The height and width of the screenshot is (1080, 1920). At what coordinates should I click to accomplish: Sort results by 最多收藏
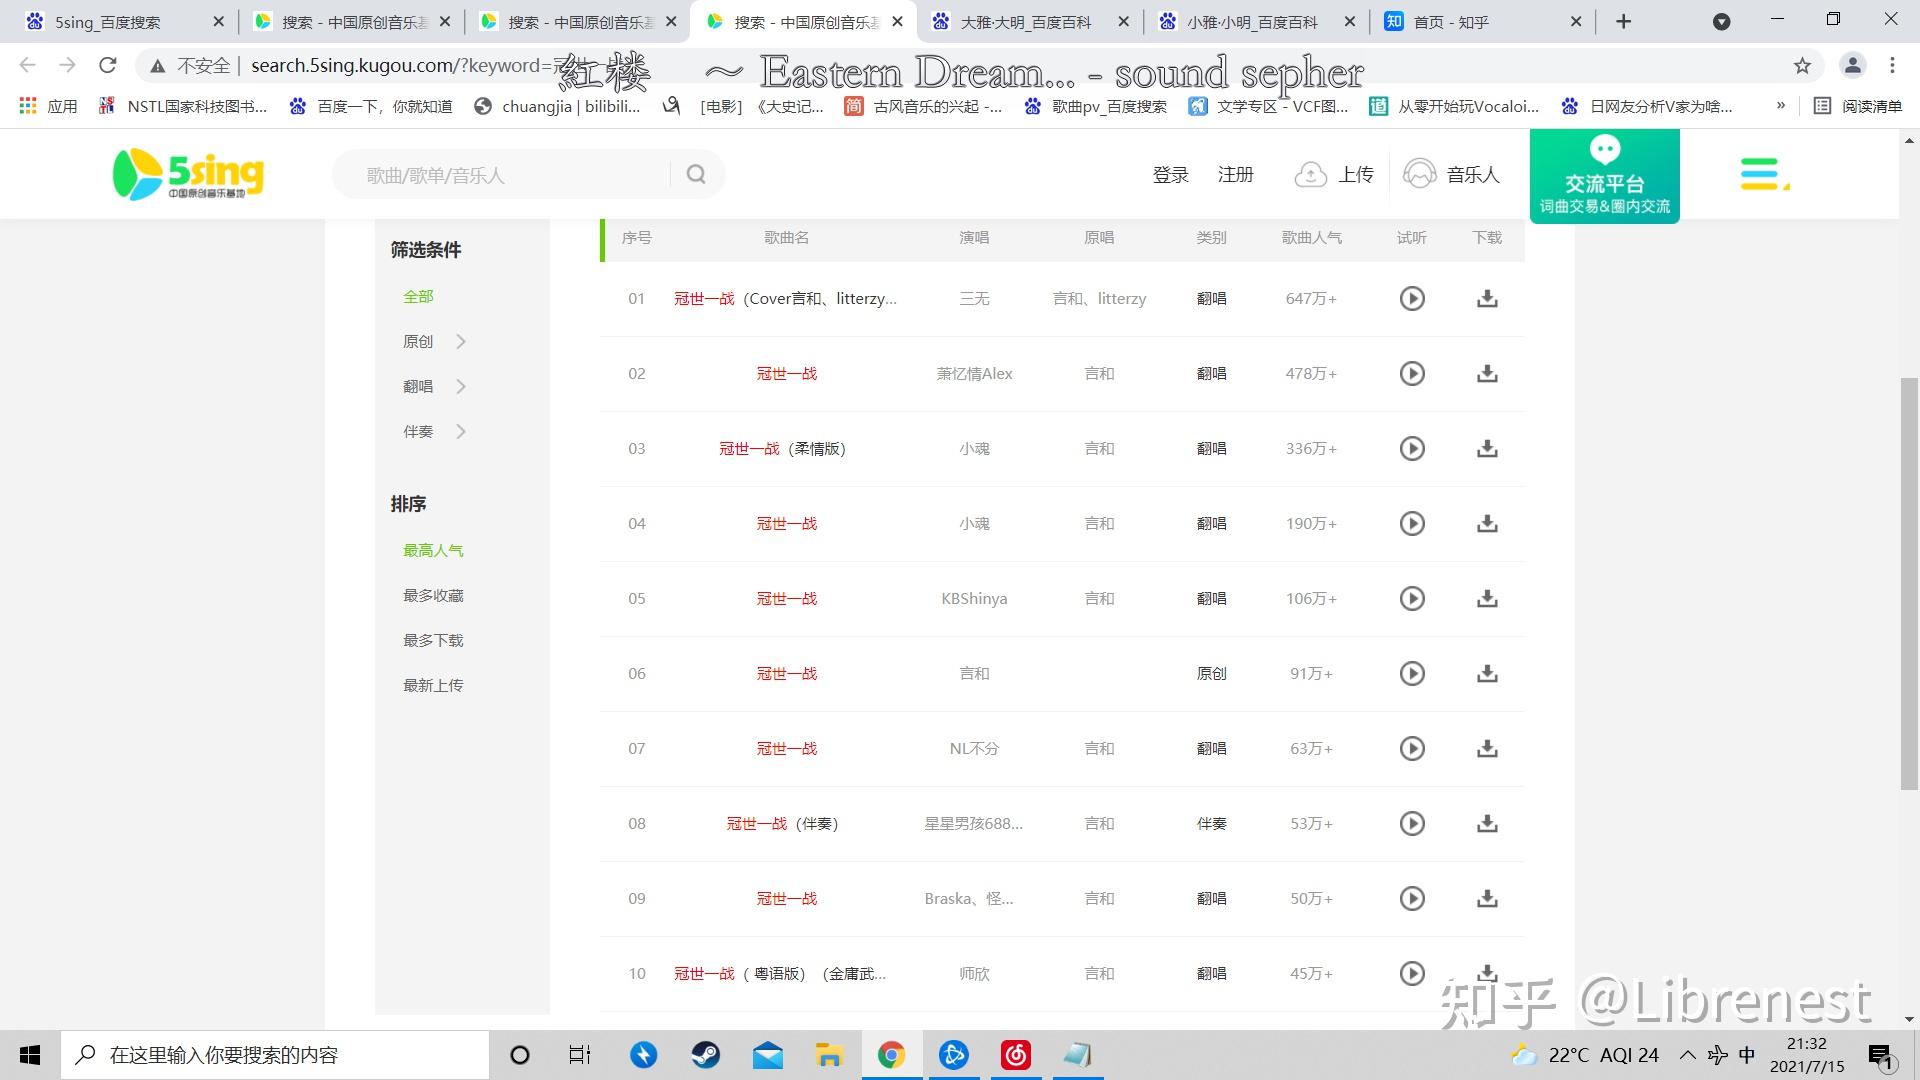[x=433, y=596]
